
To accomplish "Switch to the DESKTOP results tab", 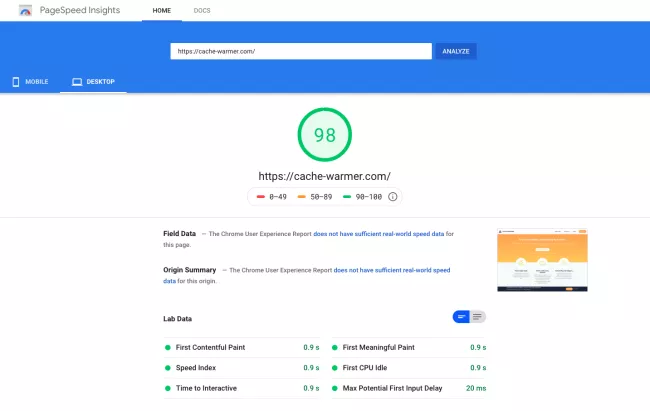I will tap(93, 82).
